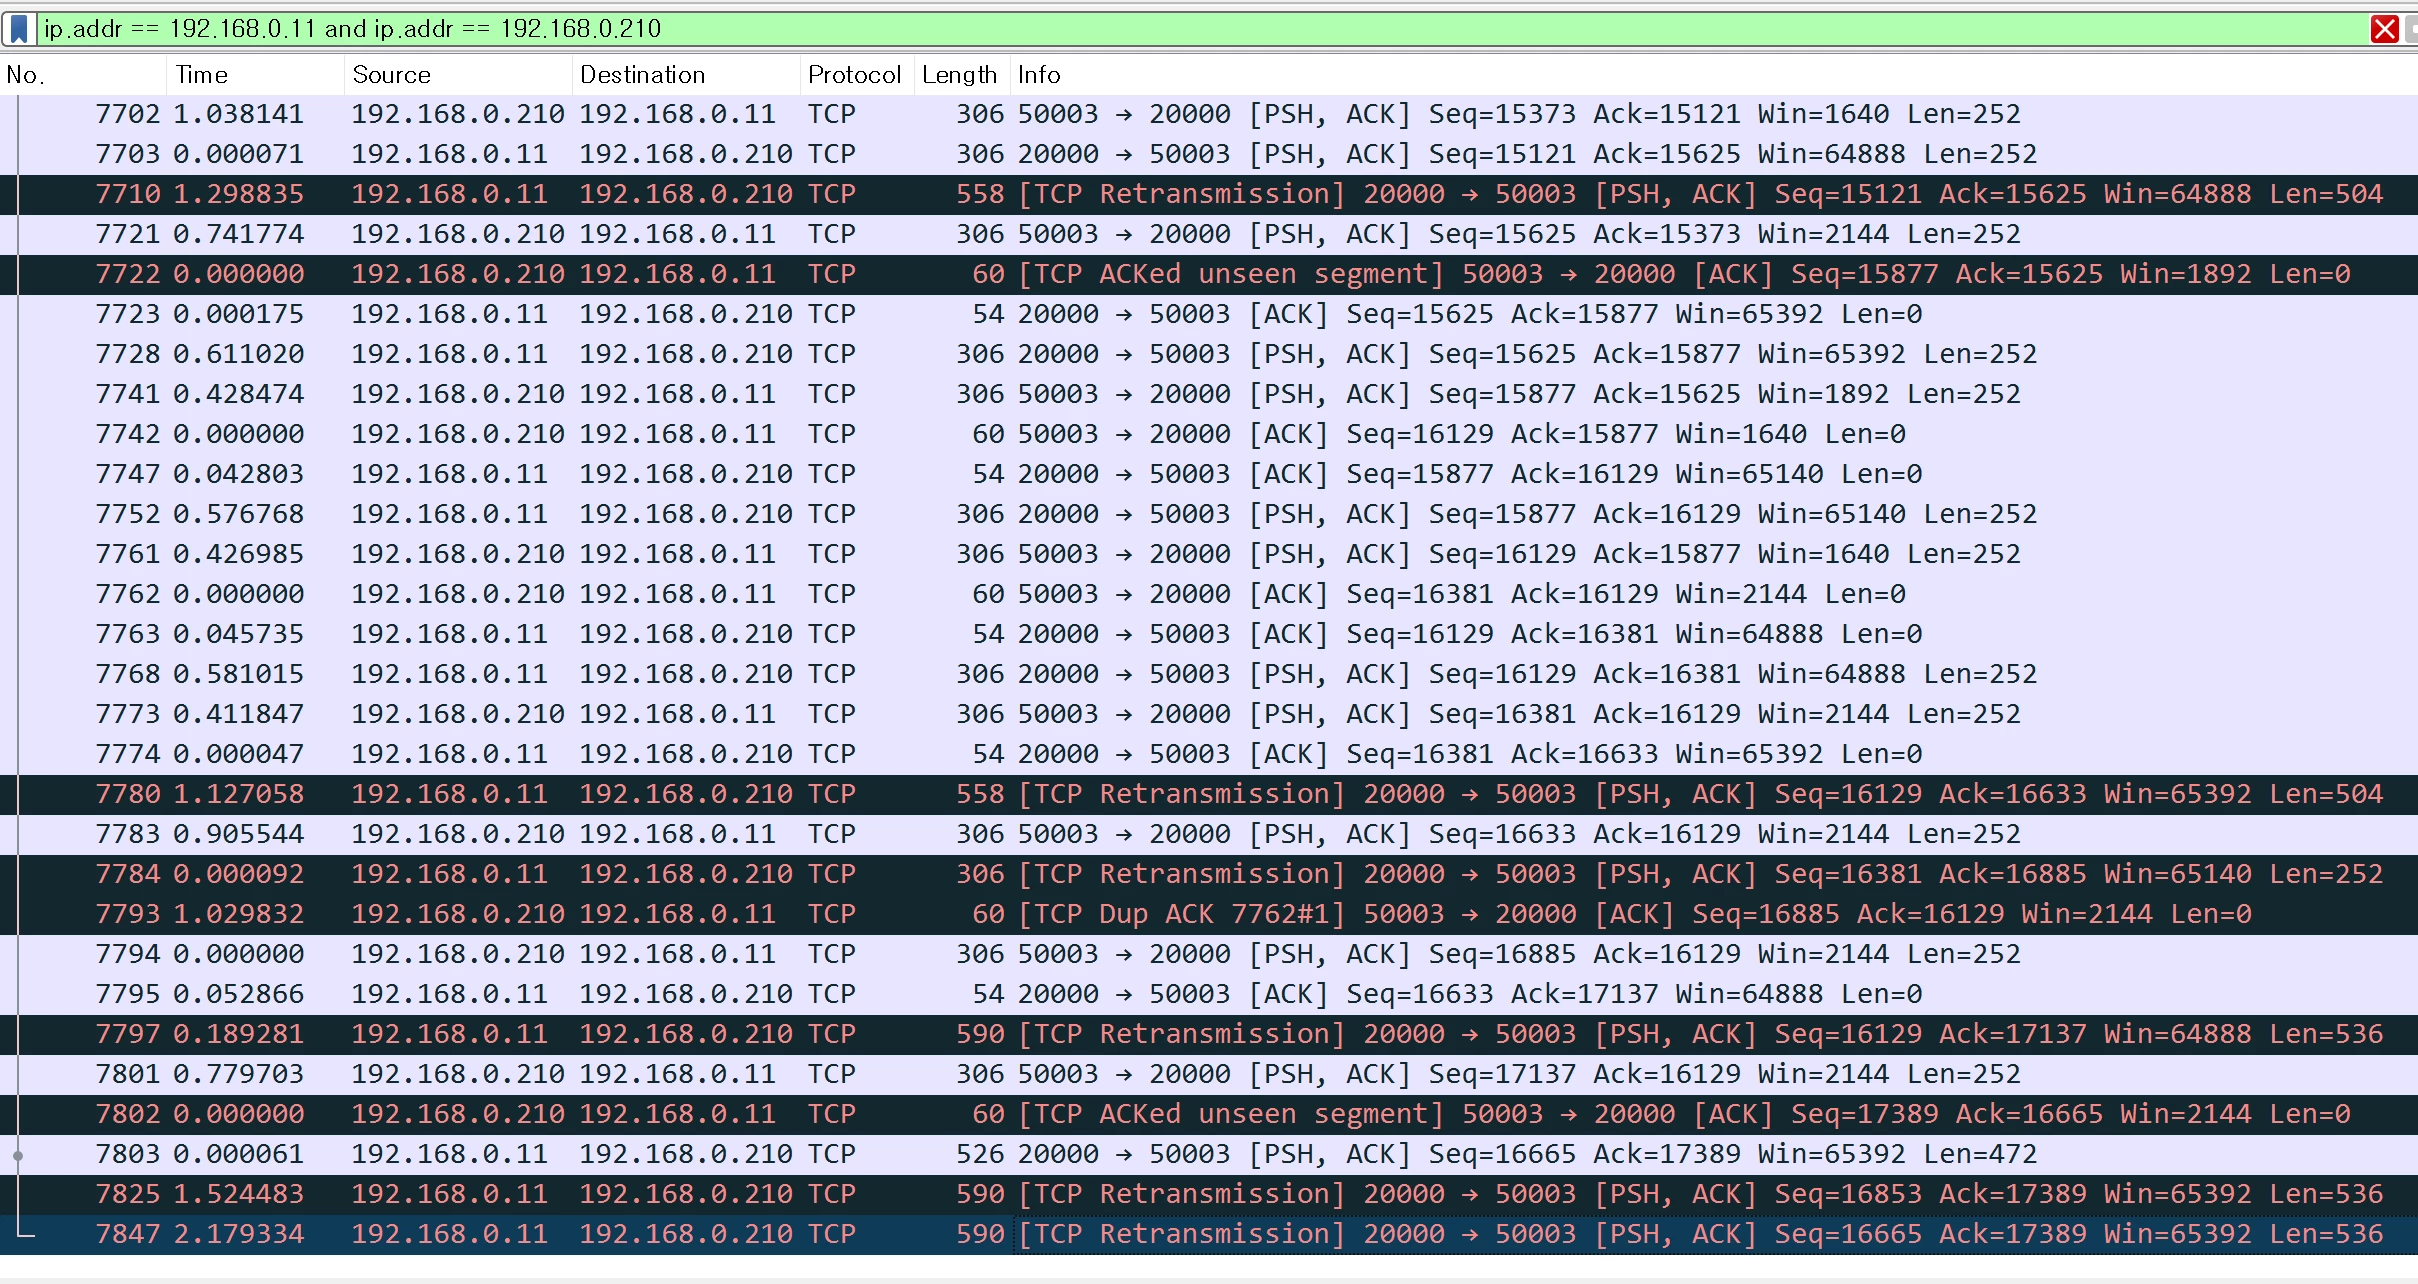
Task: Select packet 7801 row
Action: 1209,1074
